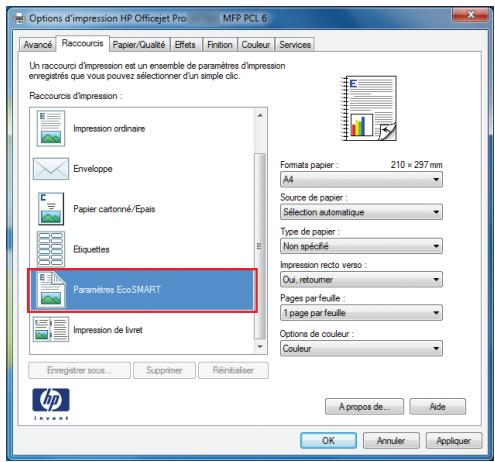Viewport: 495px width, 462px height.
Task: Pick the Etiquettes labels icon
Action: (51, 249)
